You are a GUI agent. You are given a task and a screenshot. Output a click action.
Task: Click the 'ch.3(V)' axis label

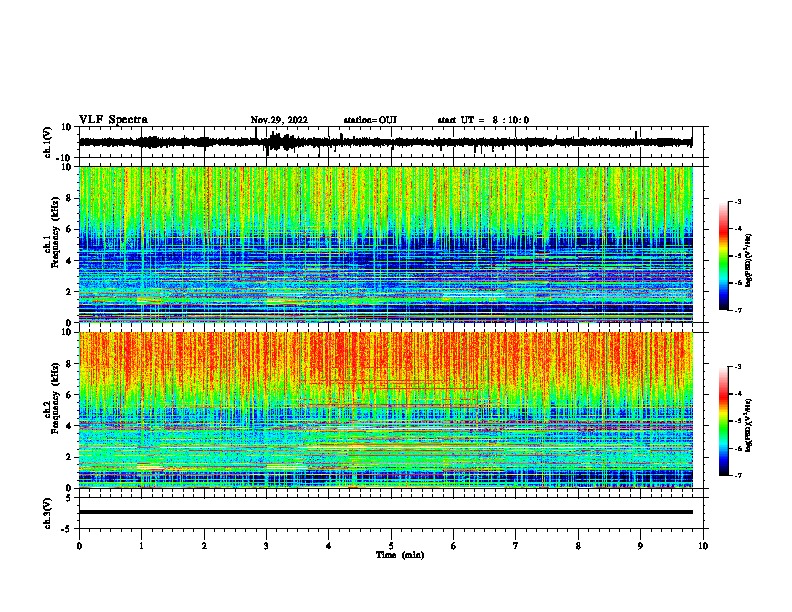click(47, 513)
